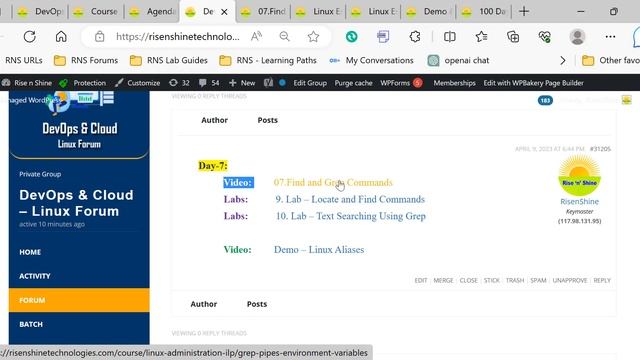Switch to the 100 Da tab

click(484, 11)
